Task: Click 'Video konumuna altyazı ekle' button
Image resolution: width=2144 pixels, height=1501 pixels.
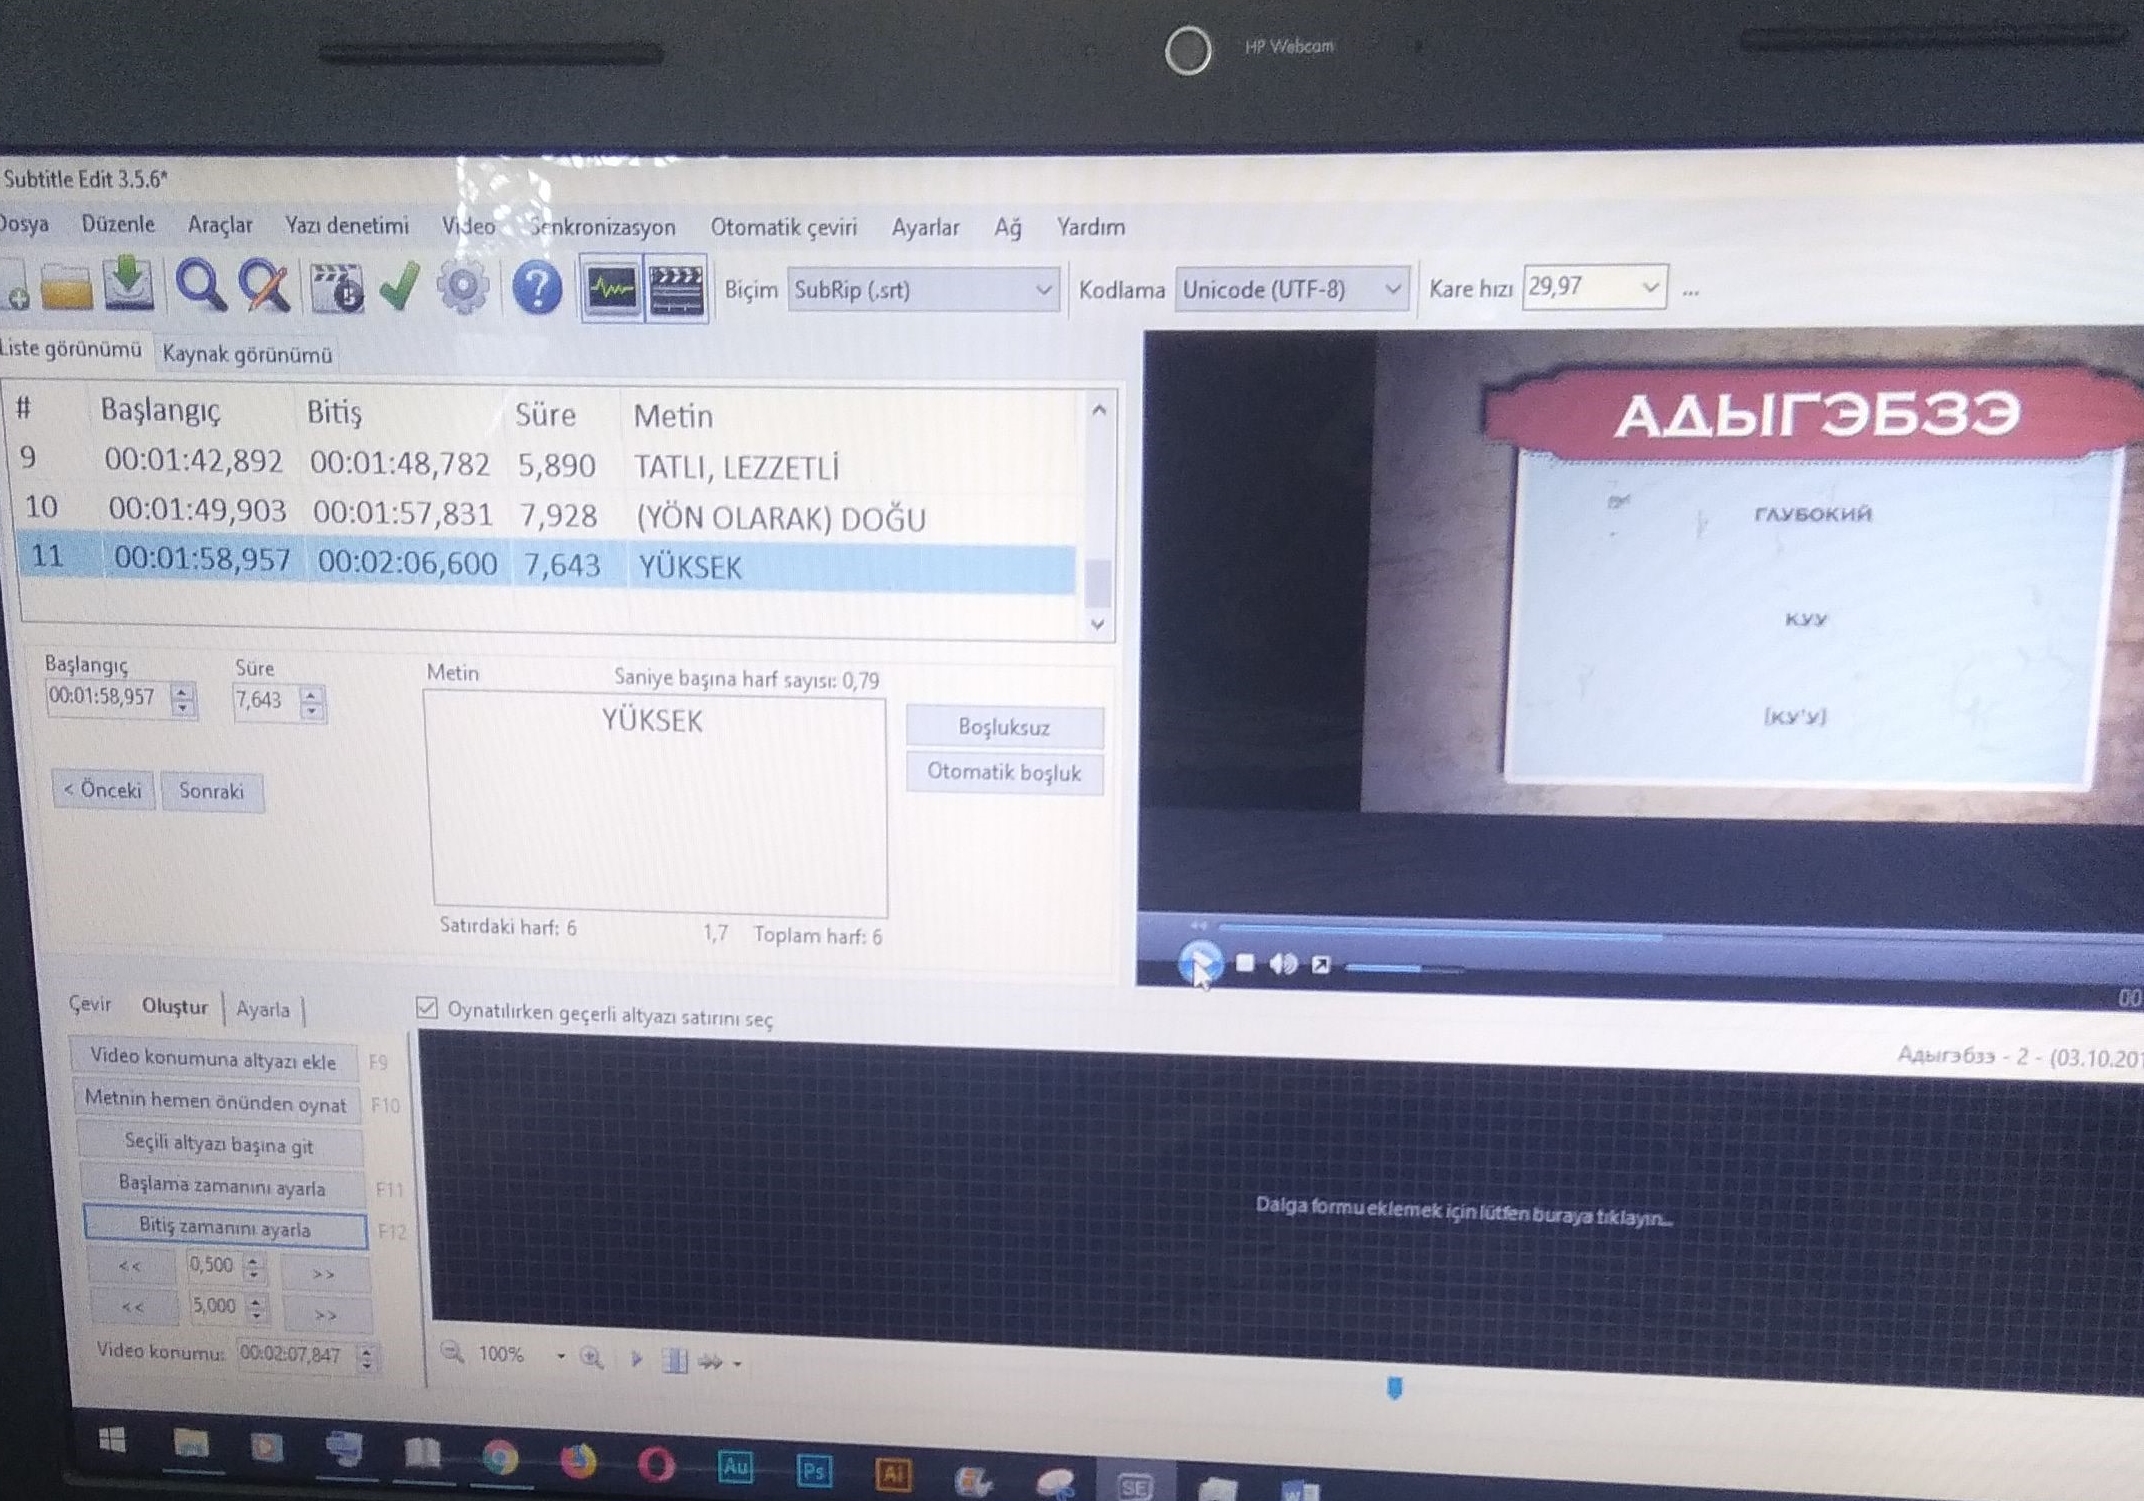Action: click(213, 1058)
